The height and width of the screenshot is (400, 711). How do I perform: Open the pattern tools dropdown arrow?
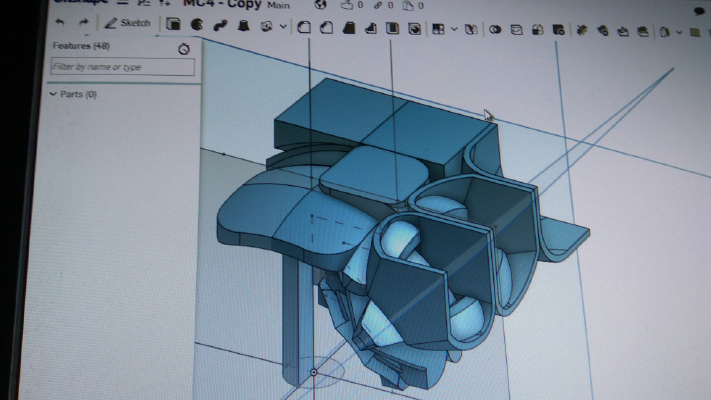(454, 29)
